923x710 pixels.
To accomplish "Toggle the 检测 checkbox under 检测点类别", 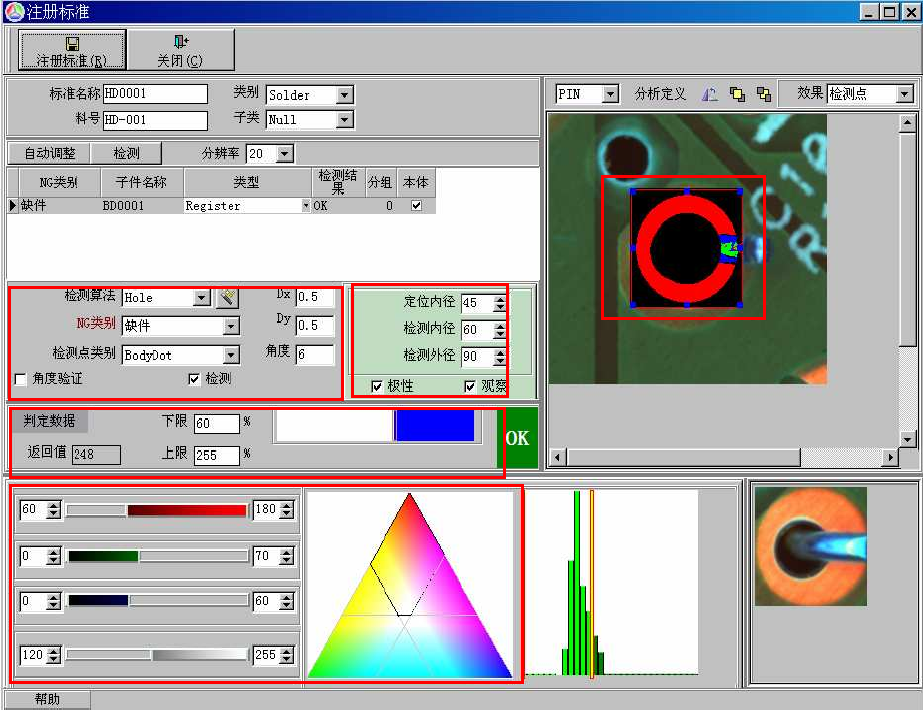I will (x=194, y=379).
